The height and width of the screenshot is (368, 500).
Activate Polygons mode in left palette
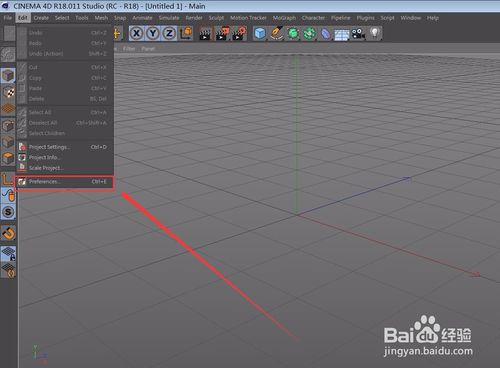click(8, 158)
